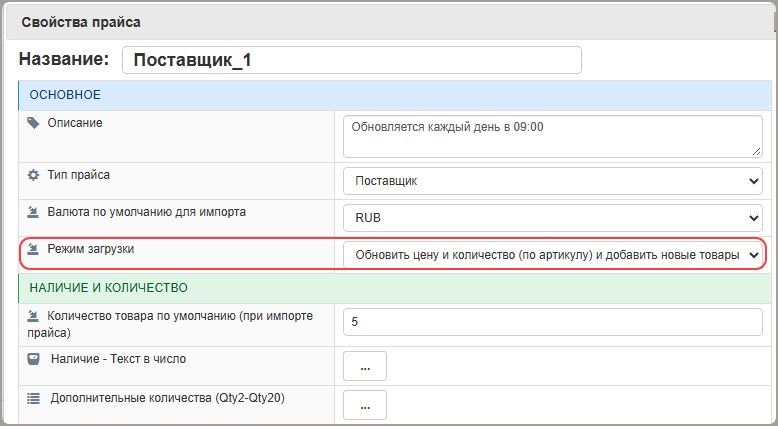Click the ОСНОВНОЕ section header
Screen dimensions: 778x426
(x=395, y=95)
